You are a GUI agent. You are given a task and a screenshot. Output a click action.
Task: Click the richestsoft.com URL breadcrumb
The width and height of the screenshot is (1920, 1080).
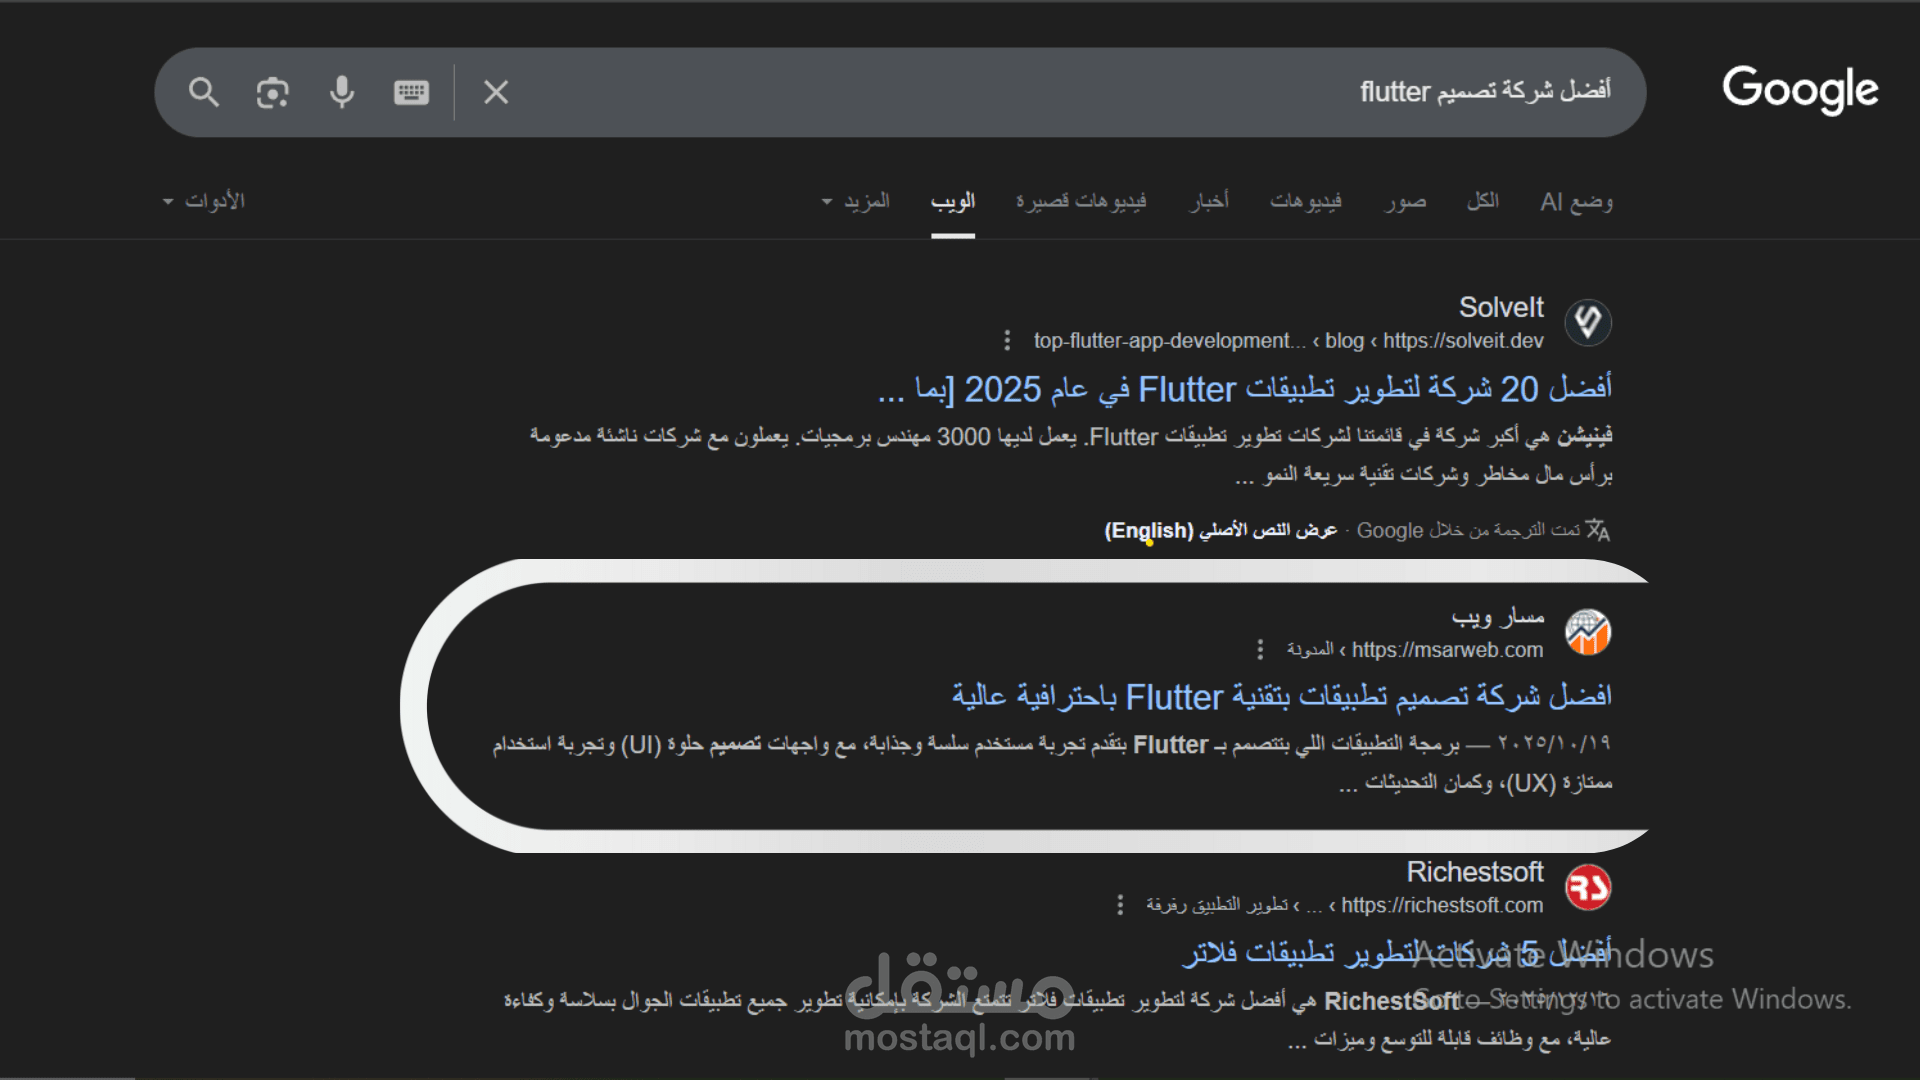pos(1345,905)
